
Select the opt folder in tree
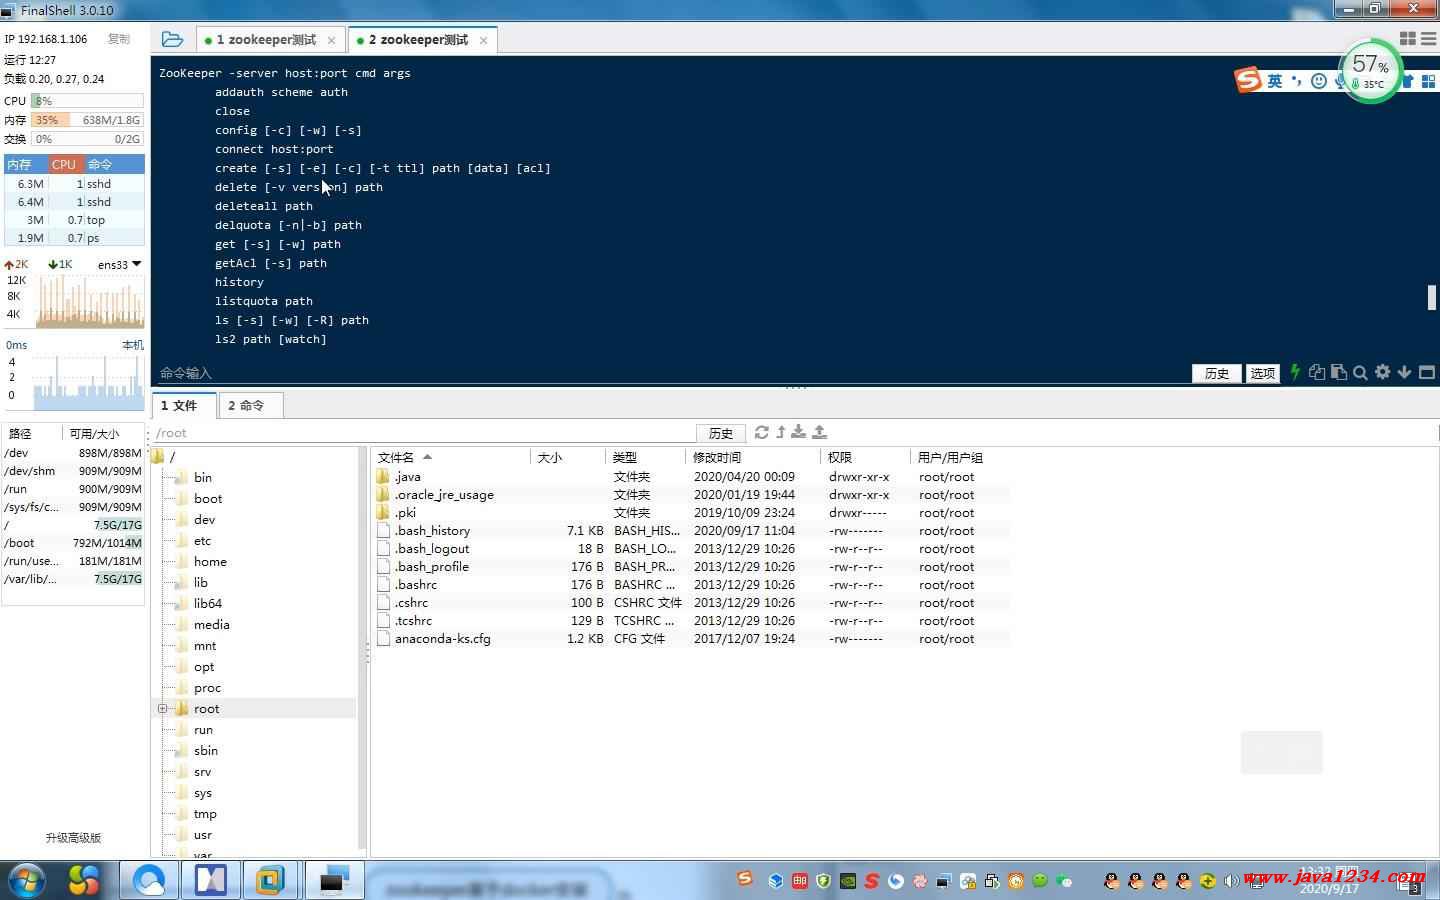coord(204,667)
